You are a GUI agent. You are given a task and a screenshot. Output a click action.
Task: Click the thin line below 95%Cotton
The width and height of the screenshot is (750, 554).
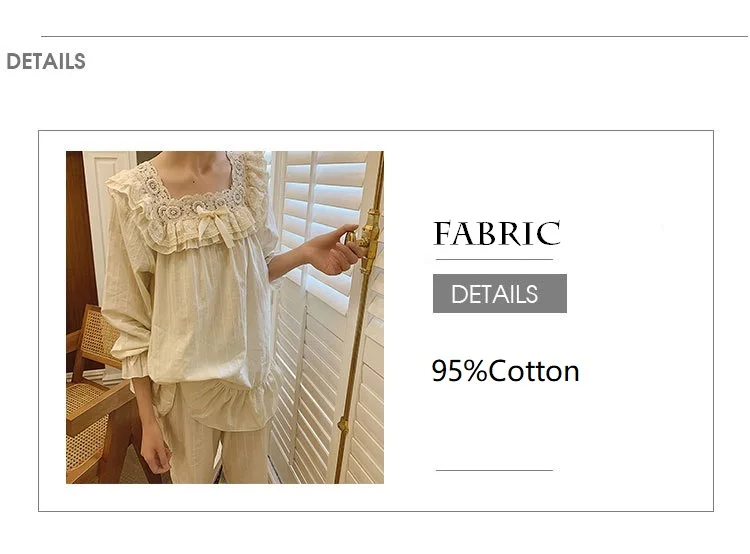[x=495, y=470]
